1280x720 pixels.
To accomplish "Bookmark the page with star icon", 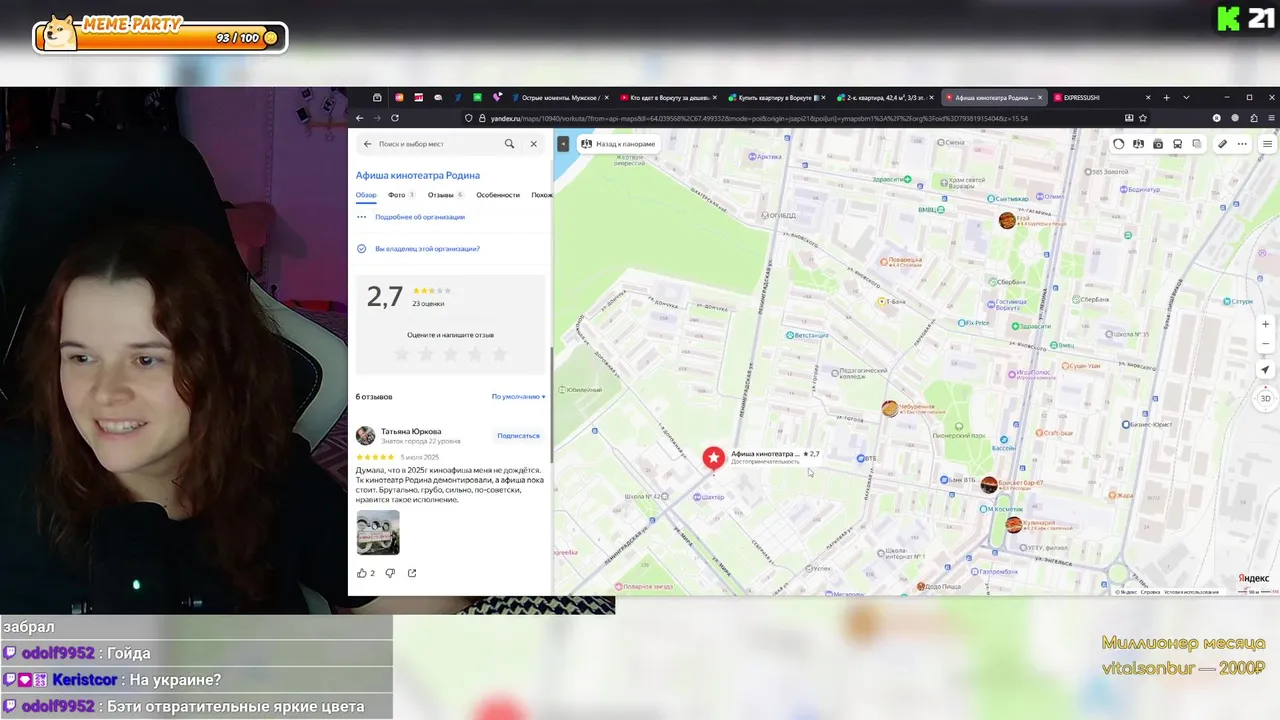I will pos(1143,118).
